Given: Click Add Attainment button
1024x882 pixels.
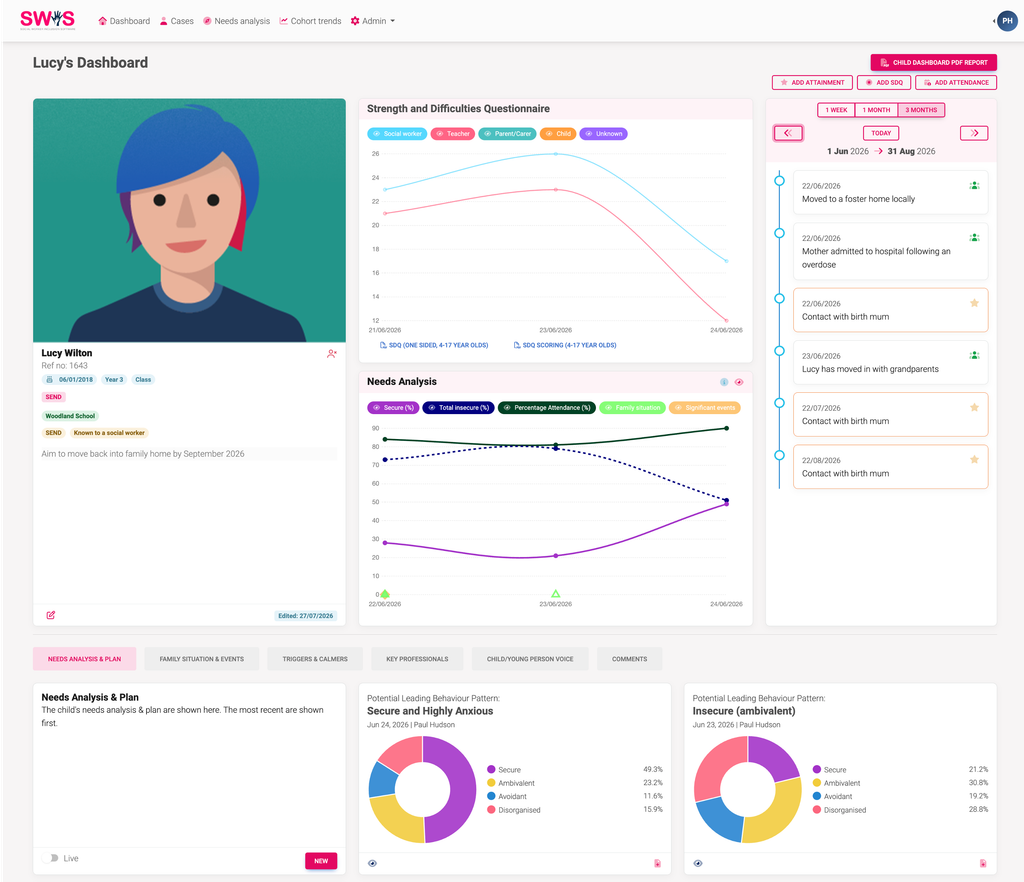Looking at the screenshot, I should click(x=812, y=82).
